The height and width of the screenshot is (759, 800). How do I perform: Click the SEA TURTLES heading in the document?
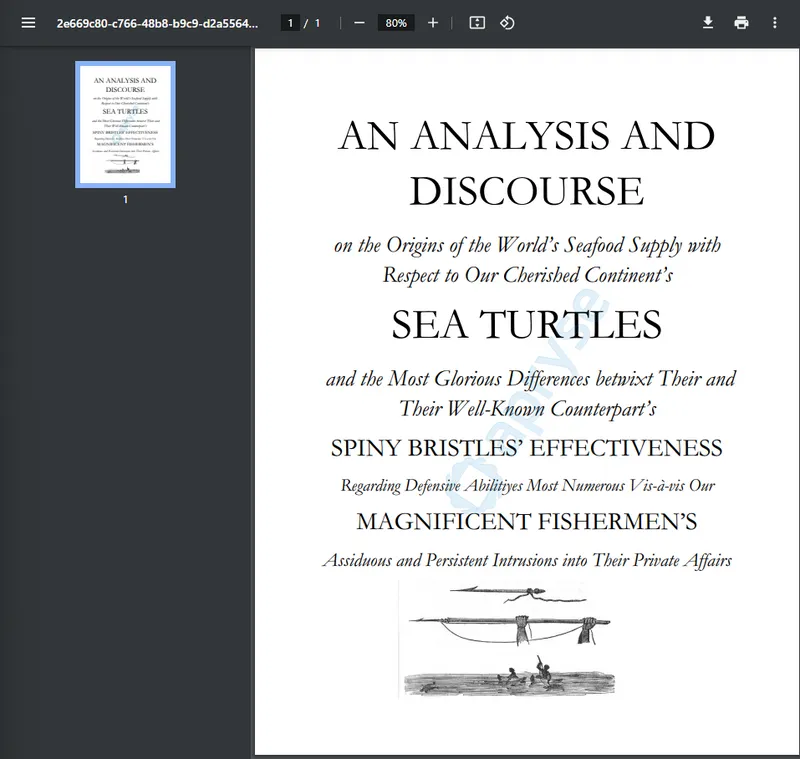click(x=527, y=324)
